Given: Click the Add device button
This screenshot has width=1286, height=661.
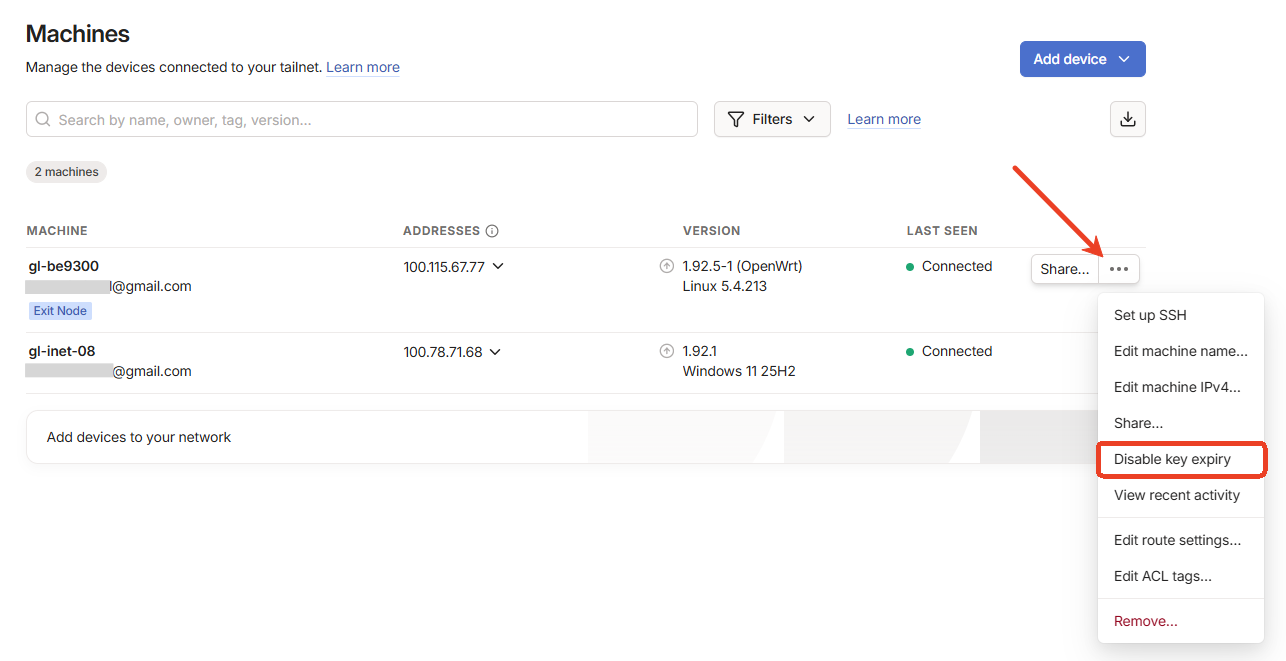Looking at the screenshot, I should (1082, 59).
